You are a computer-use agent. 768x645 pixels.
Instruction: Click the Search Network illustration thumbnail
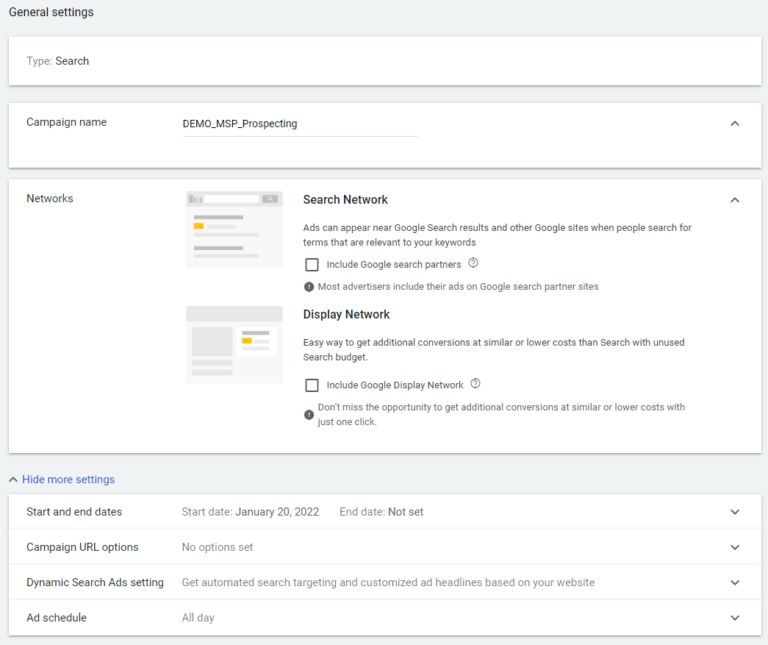234,230
